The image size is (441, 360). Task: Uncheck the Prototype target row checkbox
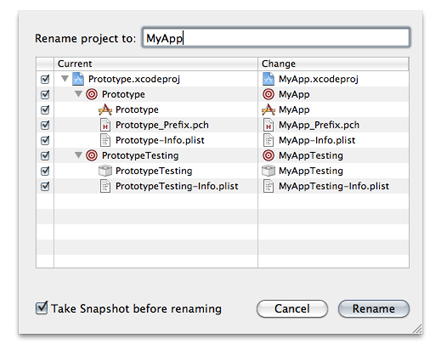[45, 95]
